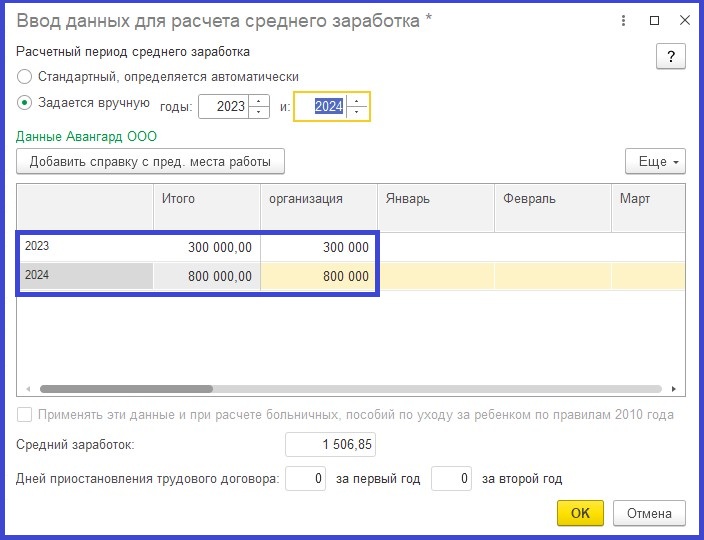
Task: Cancel the dialog with Отмена
Action: point(650,513)
